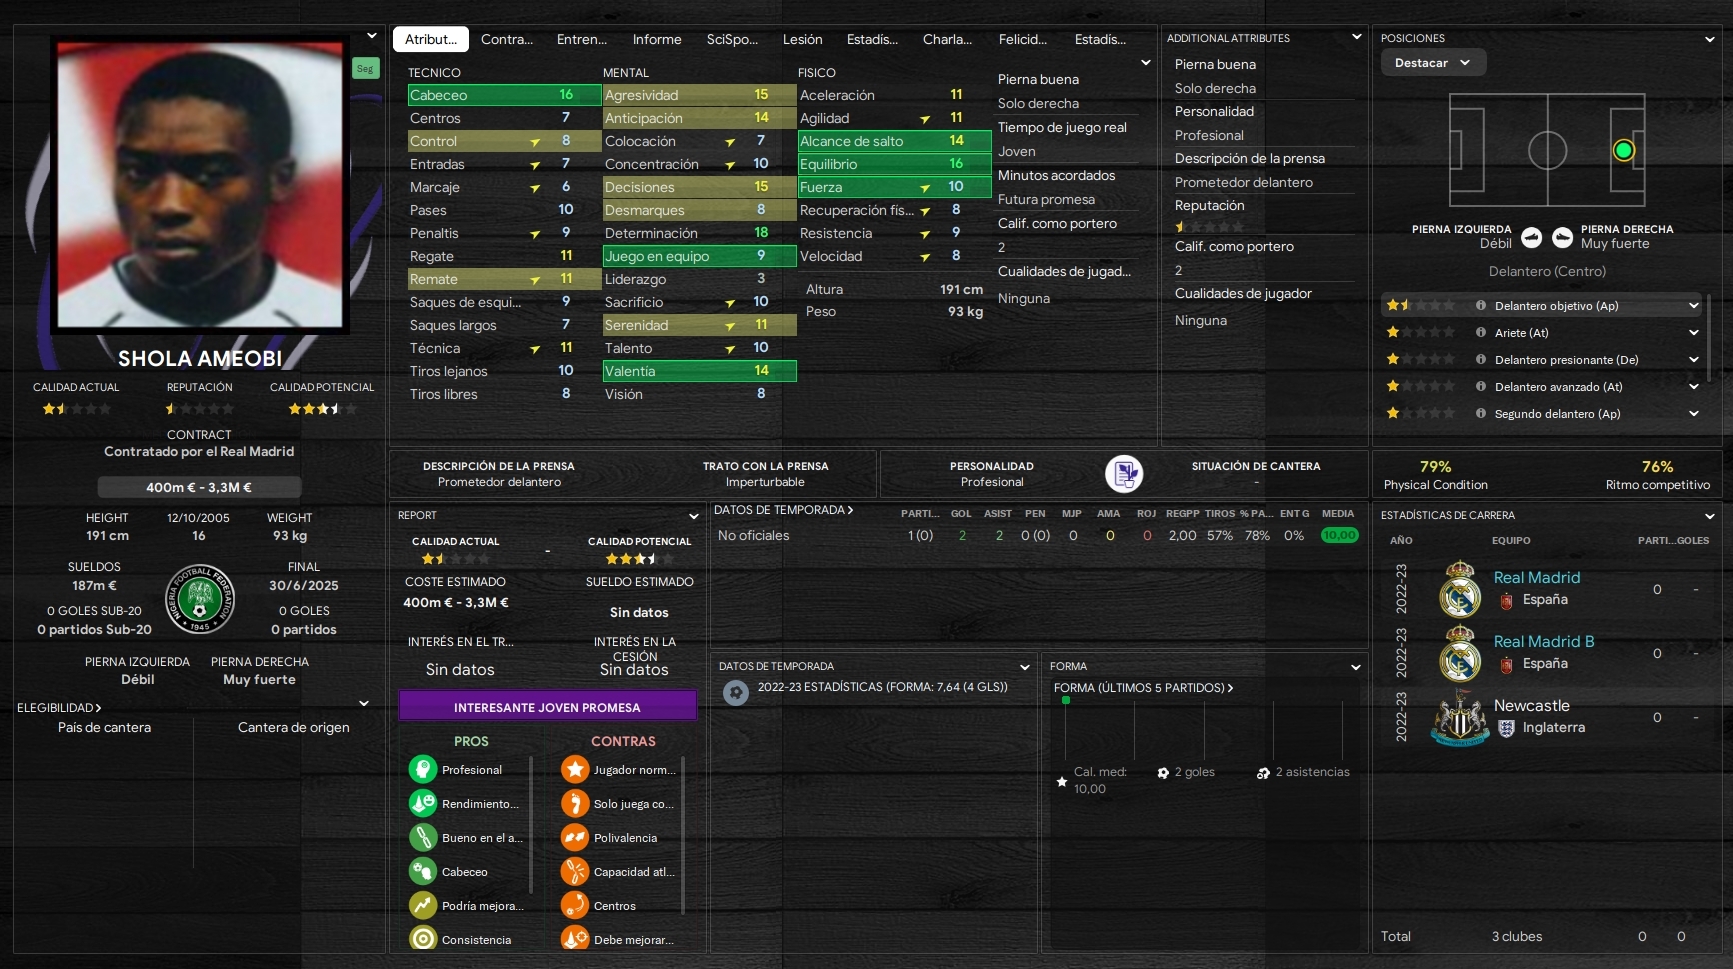Screen dimensions: 1733x969
Task: Open the Additional Attributes panel dropdown
Action: click(1357, 37)
